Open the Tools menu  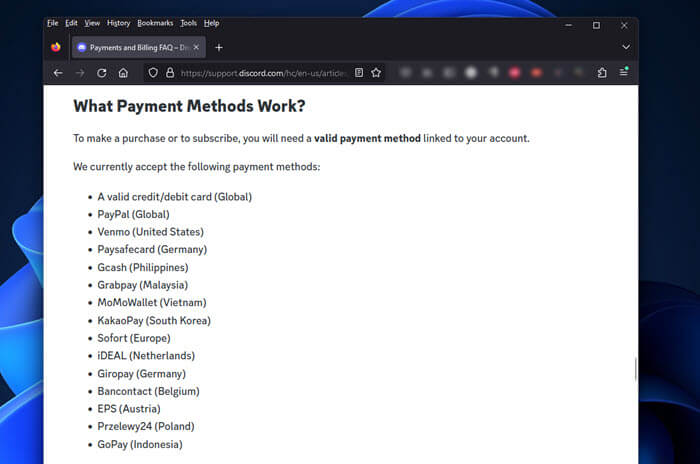[188, 23]
